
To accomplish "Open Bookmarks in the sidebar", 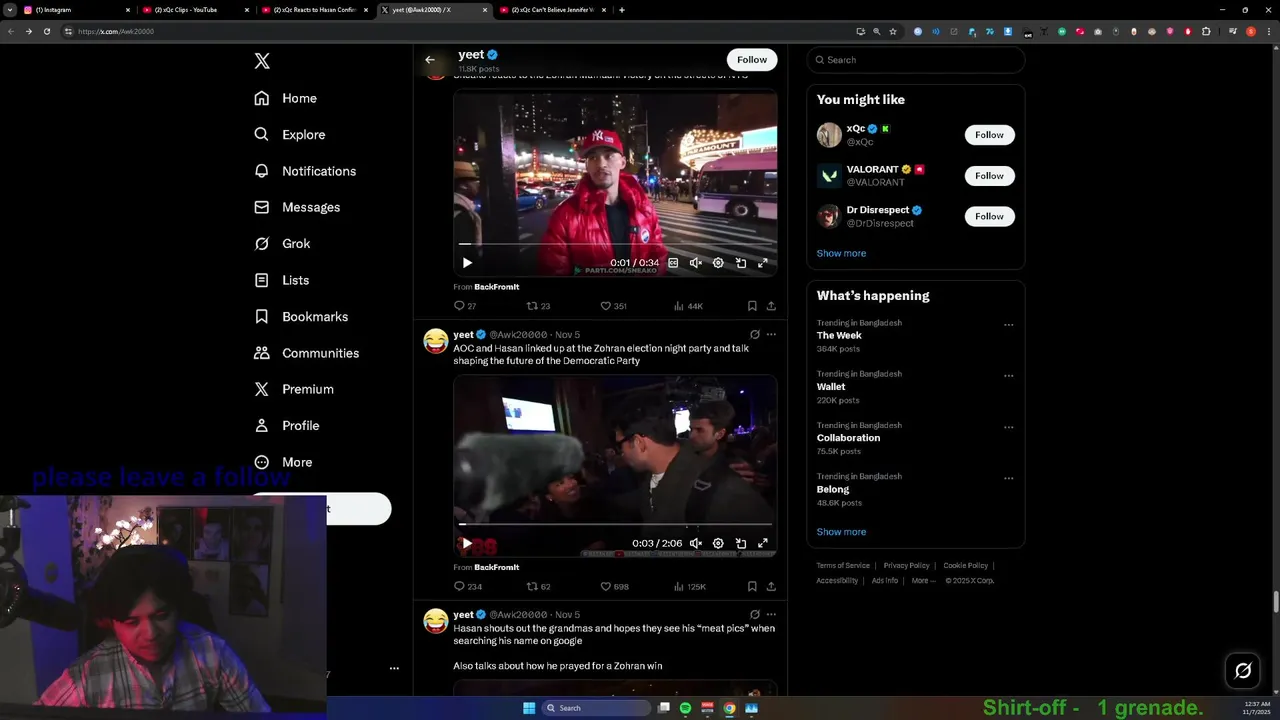I will (x=301, y=316).
